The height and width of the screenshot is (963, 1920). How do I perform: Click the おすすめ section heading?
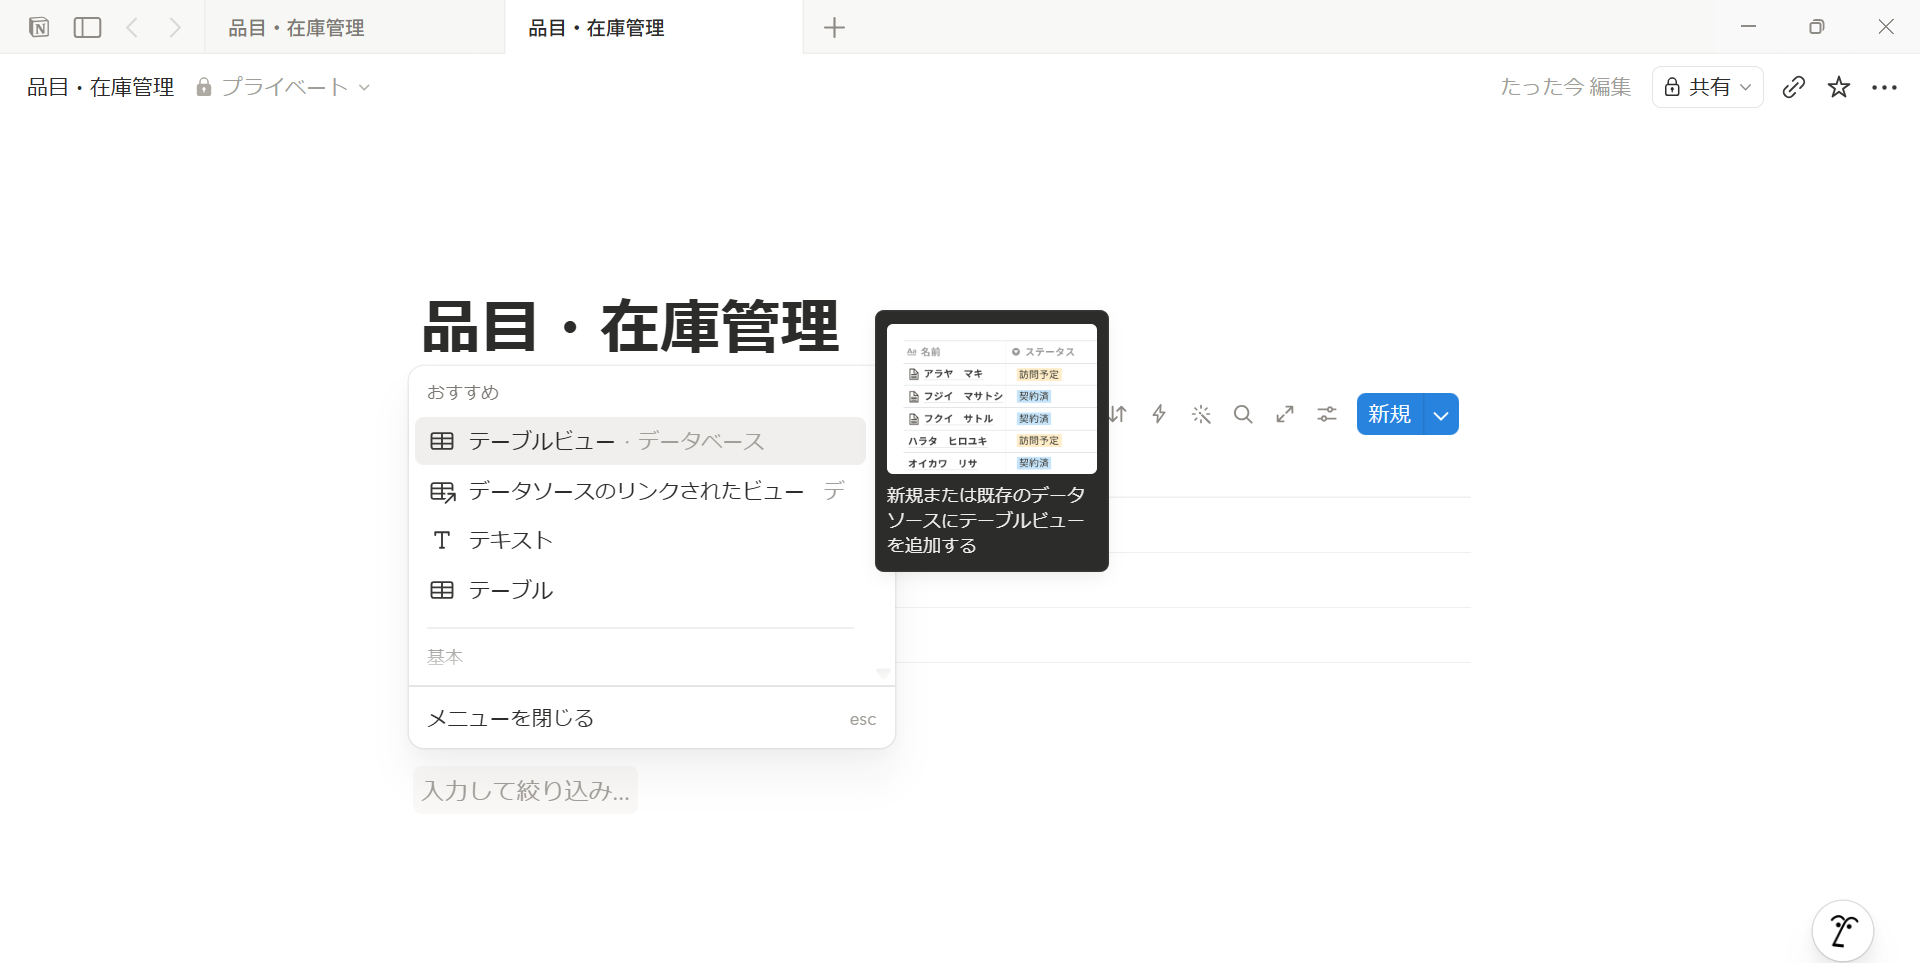[x=463, y=392]
